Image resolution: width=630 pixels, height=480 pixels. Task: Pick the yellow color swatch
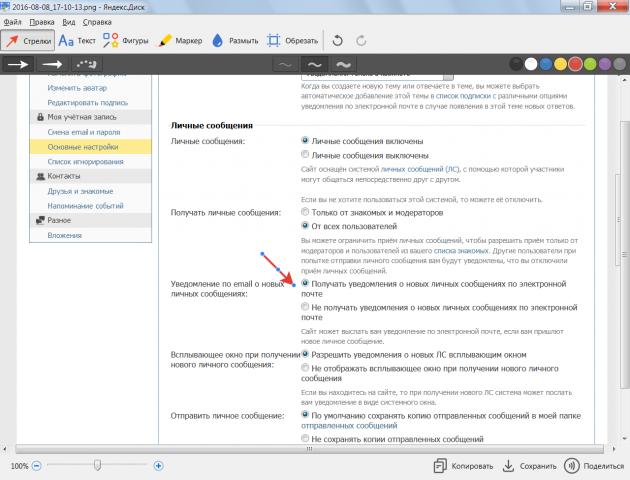click(560, 64)
